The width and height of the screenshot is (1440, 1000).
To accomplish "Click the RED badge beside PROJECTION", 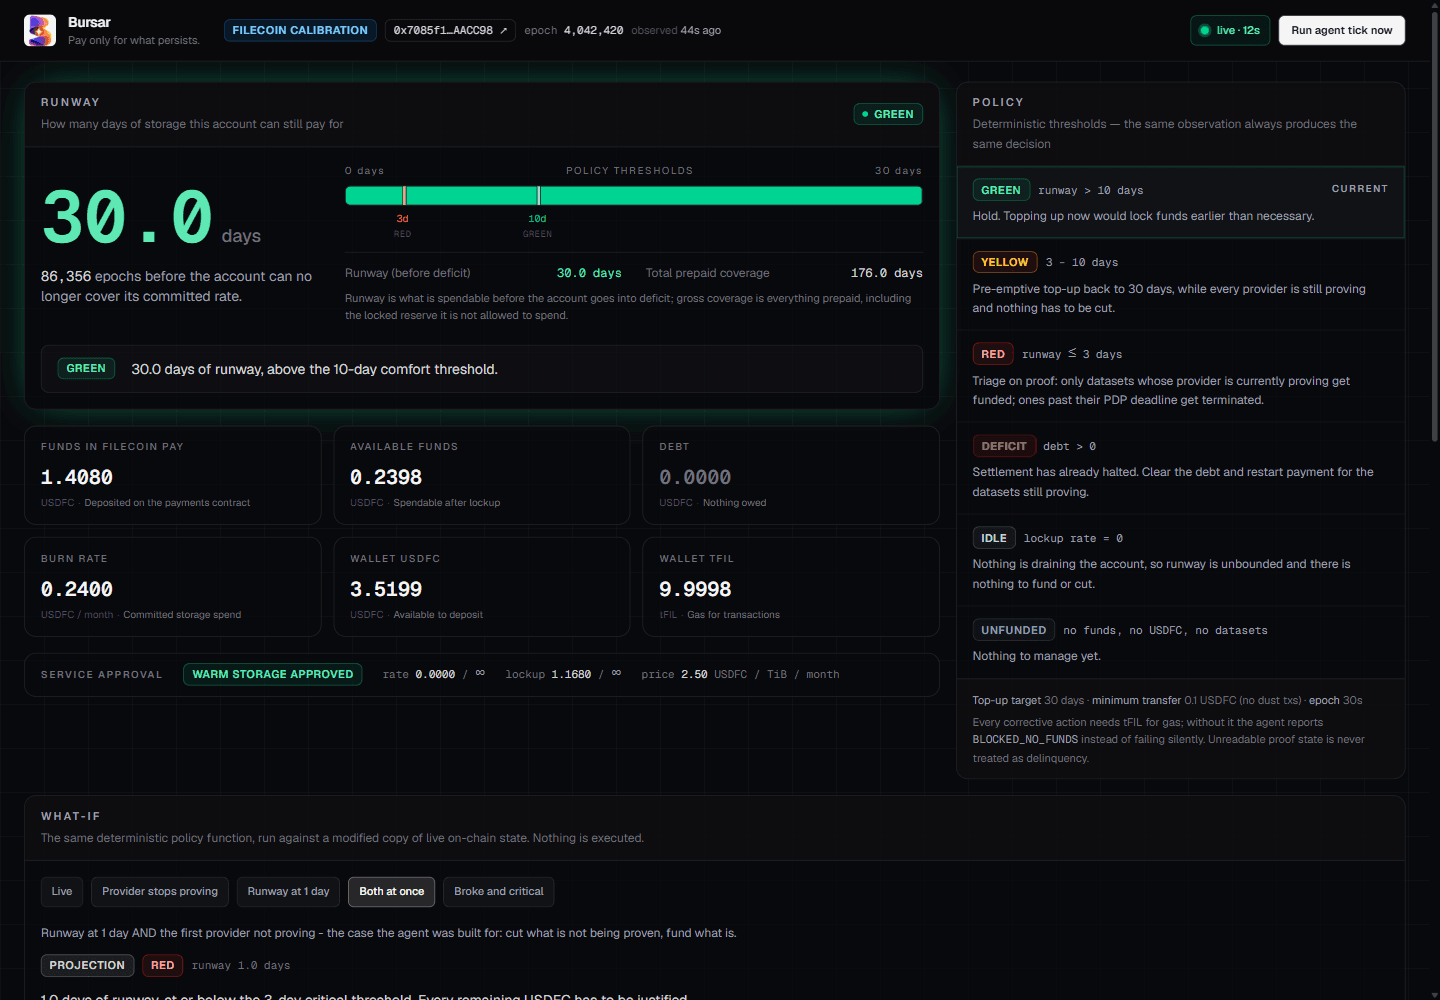I will [x=162, y=965].
